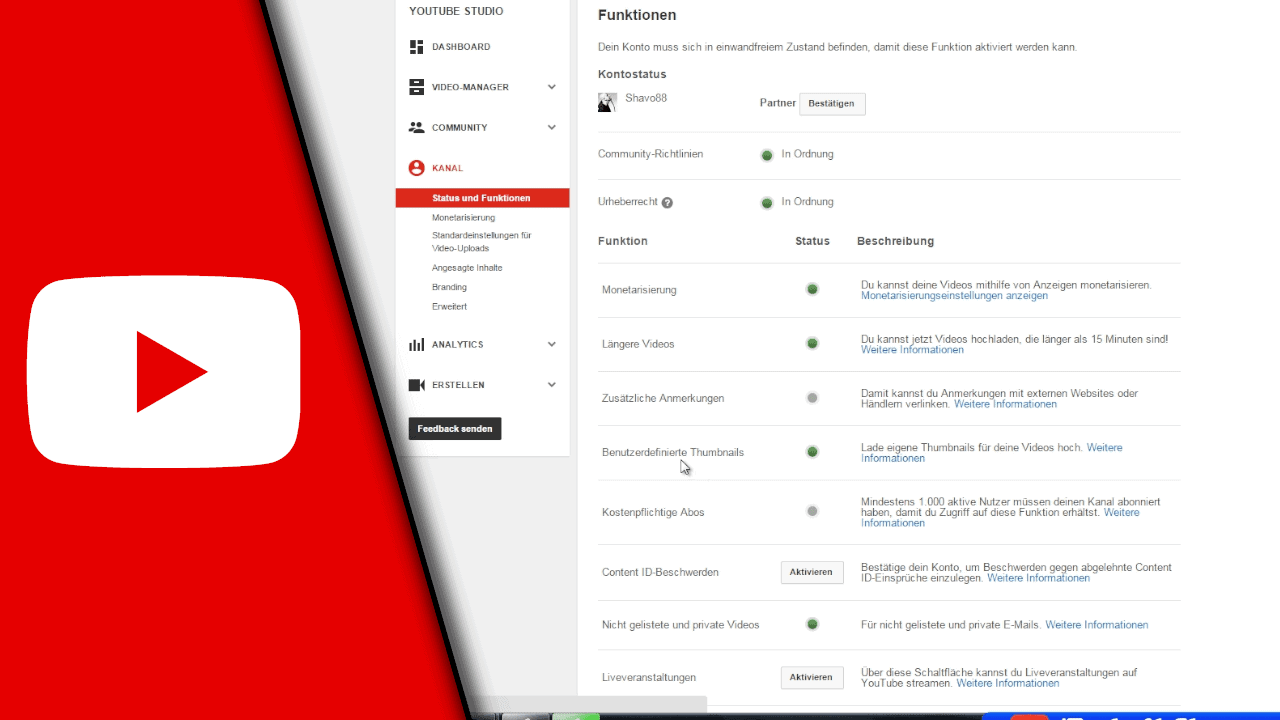Screen dimensions: 1280x720
Task: Expand the Community section chevron
Action: pos(552,128)
